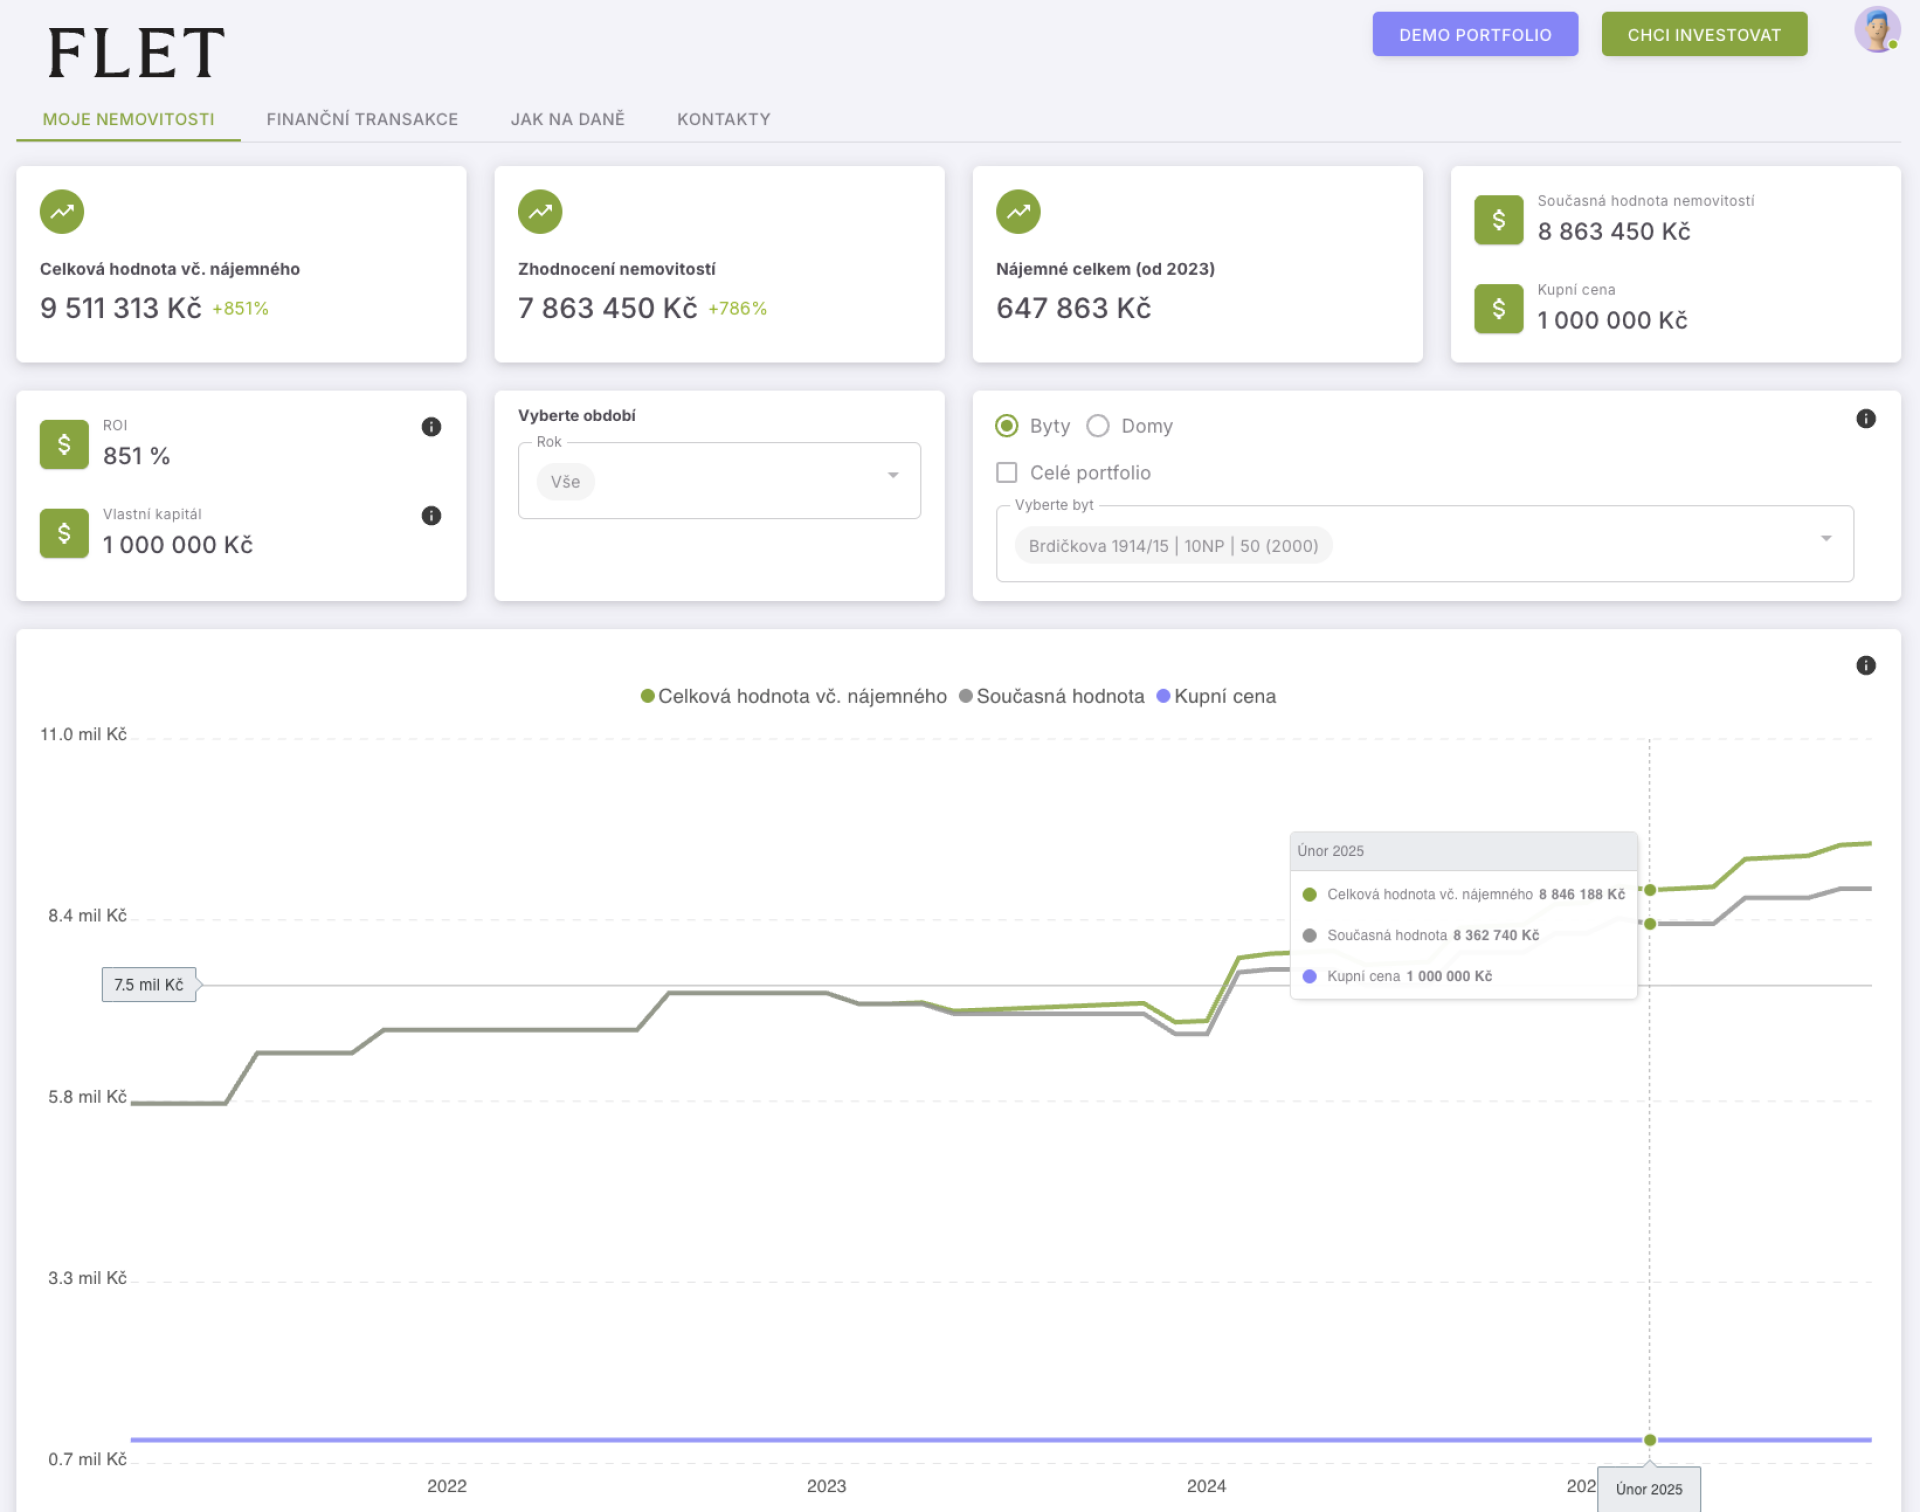Click the ROI info icon

point(431,427)
